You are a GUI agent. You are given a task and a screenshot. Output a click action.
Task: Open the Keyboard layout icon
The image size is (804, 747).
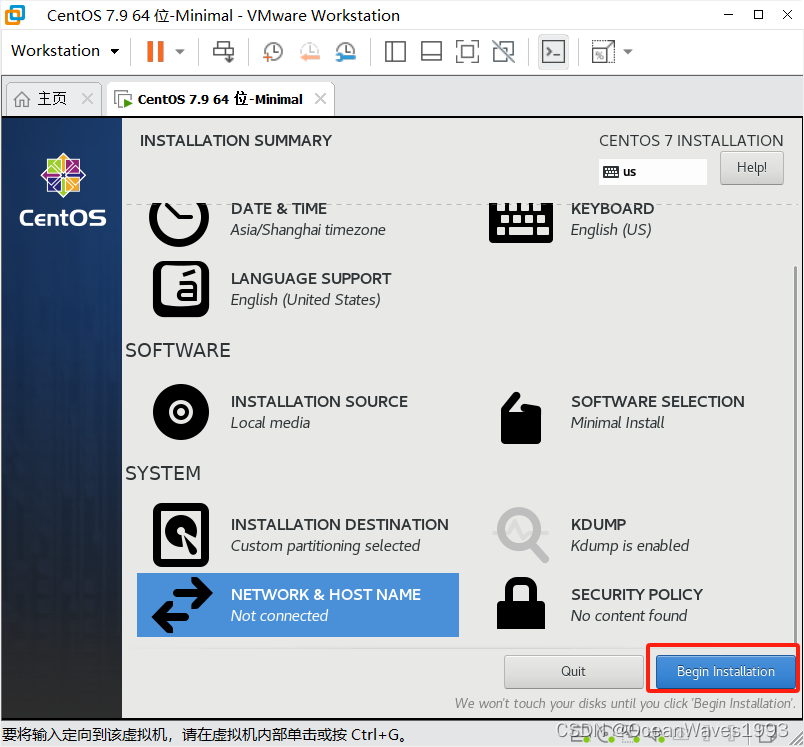pos(521,224)
